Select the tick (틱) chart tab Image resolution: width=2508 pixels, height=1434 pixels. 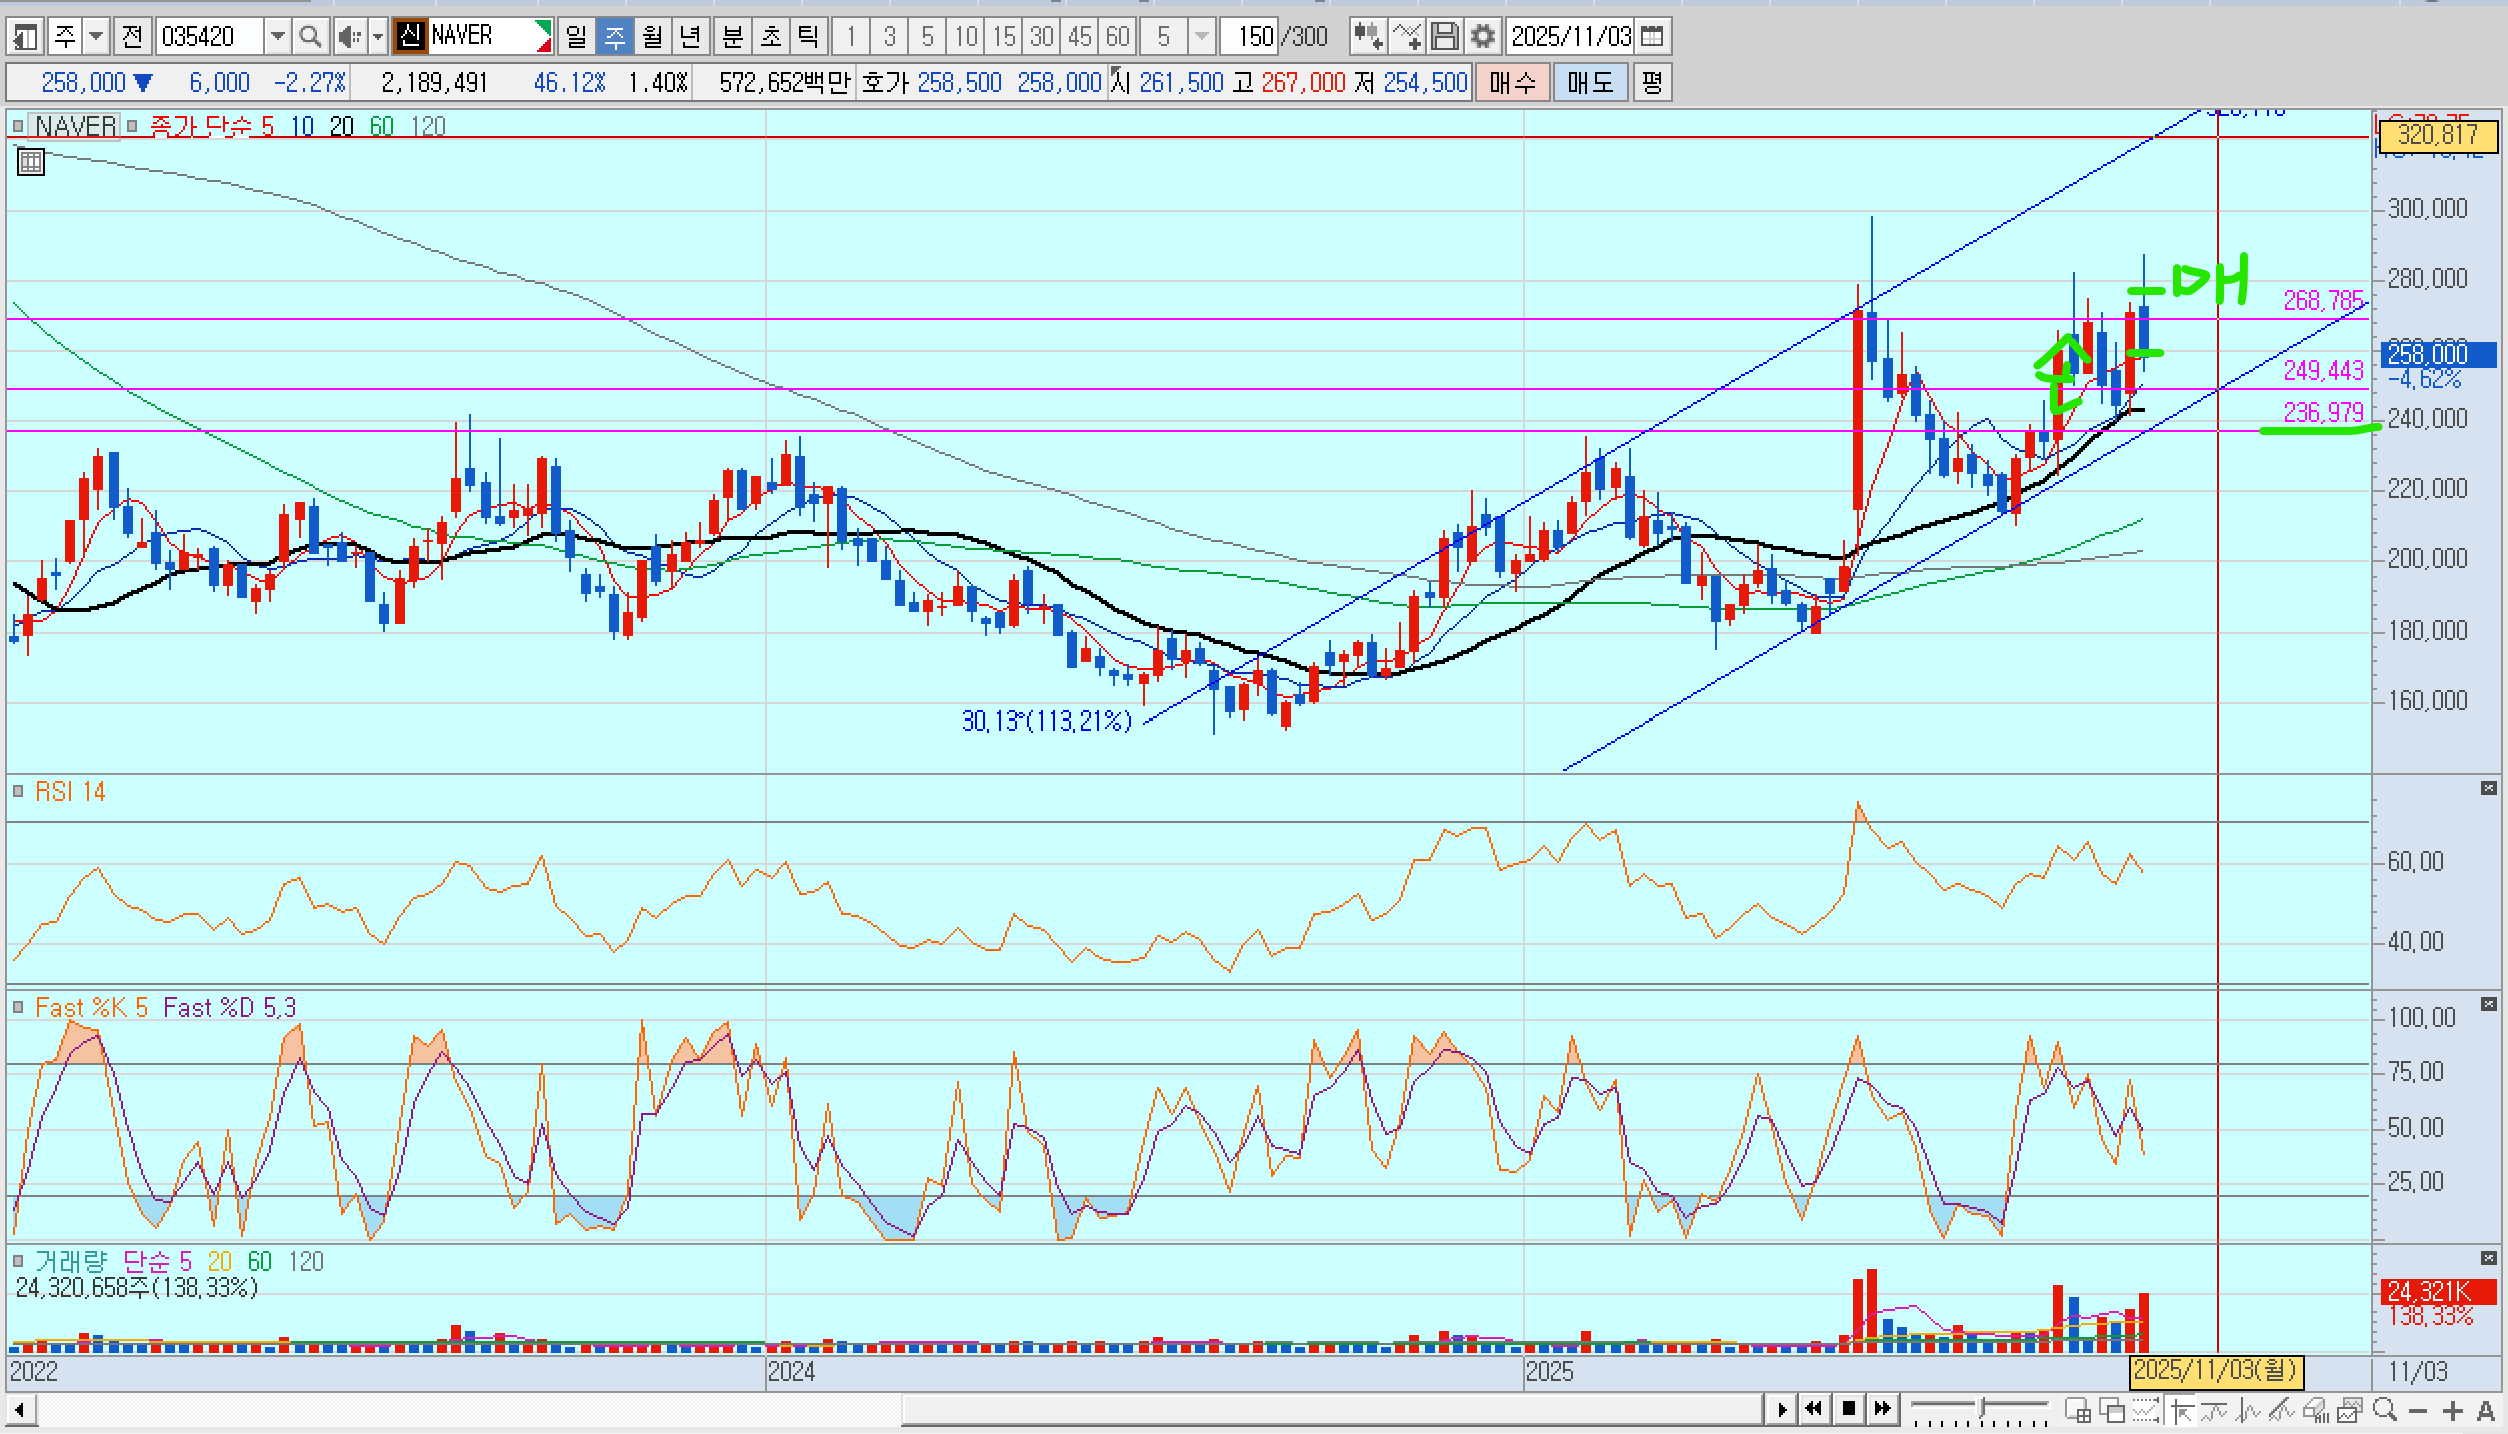pyautogui.click(x=808, y=37)
